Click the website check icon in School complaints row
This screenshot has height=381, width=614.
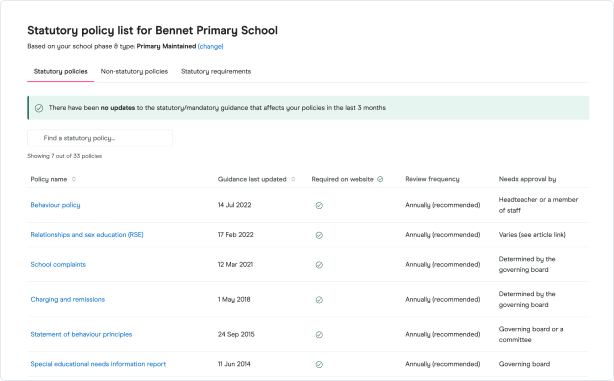(x=319, y=265)
